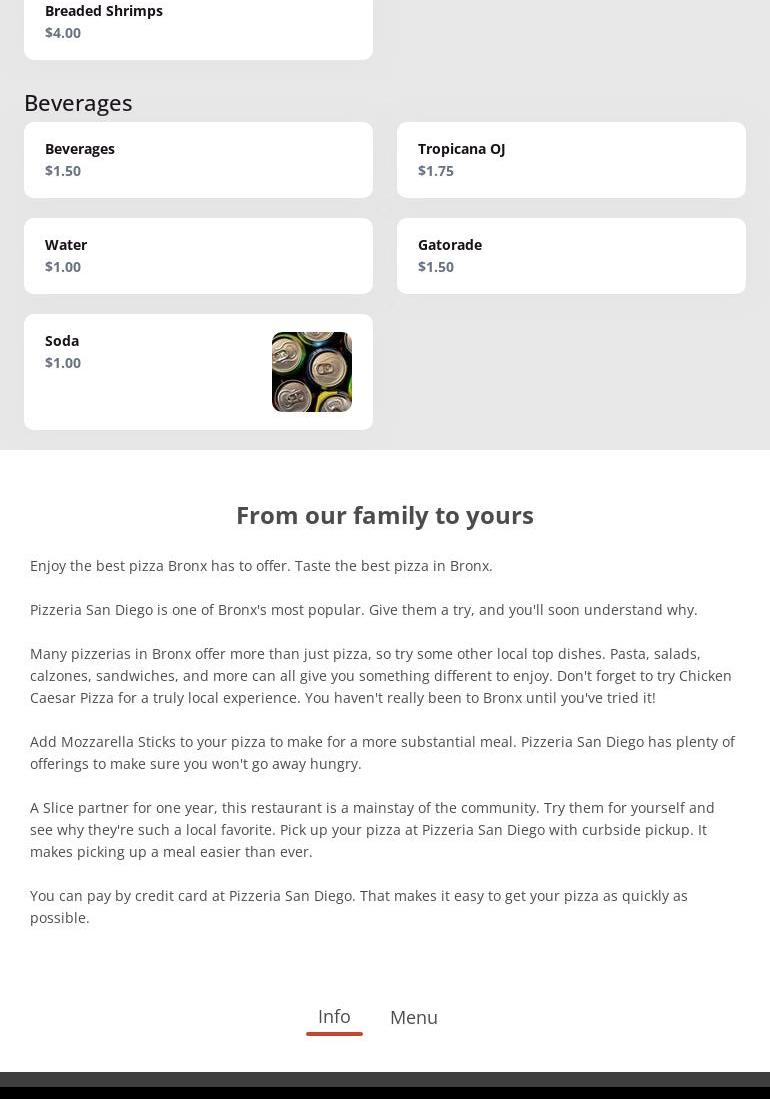Click the Tropicana OJ $1.75 price

[436, 171]
